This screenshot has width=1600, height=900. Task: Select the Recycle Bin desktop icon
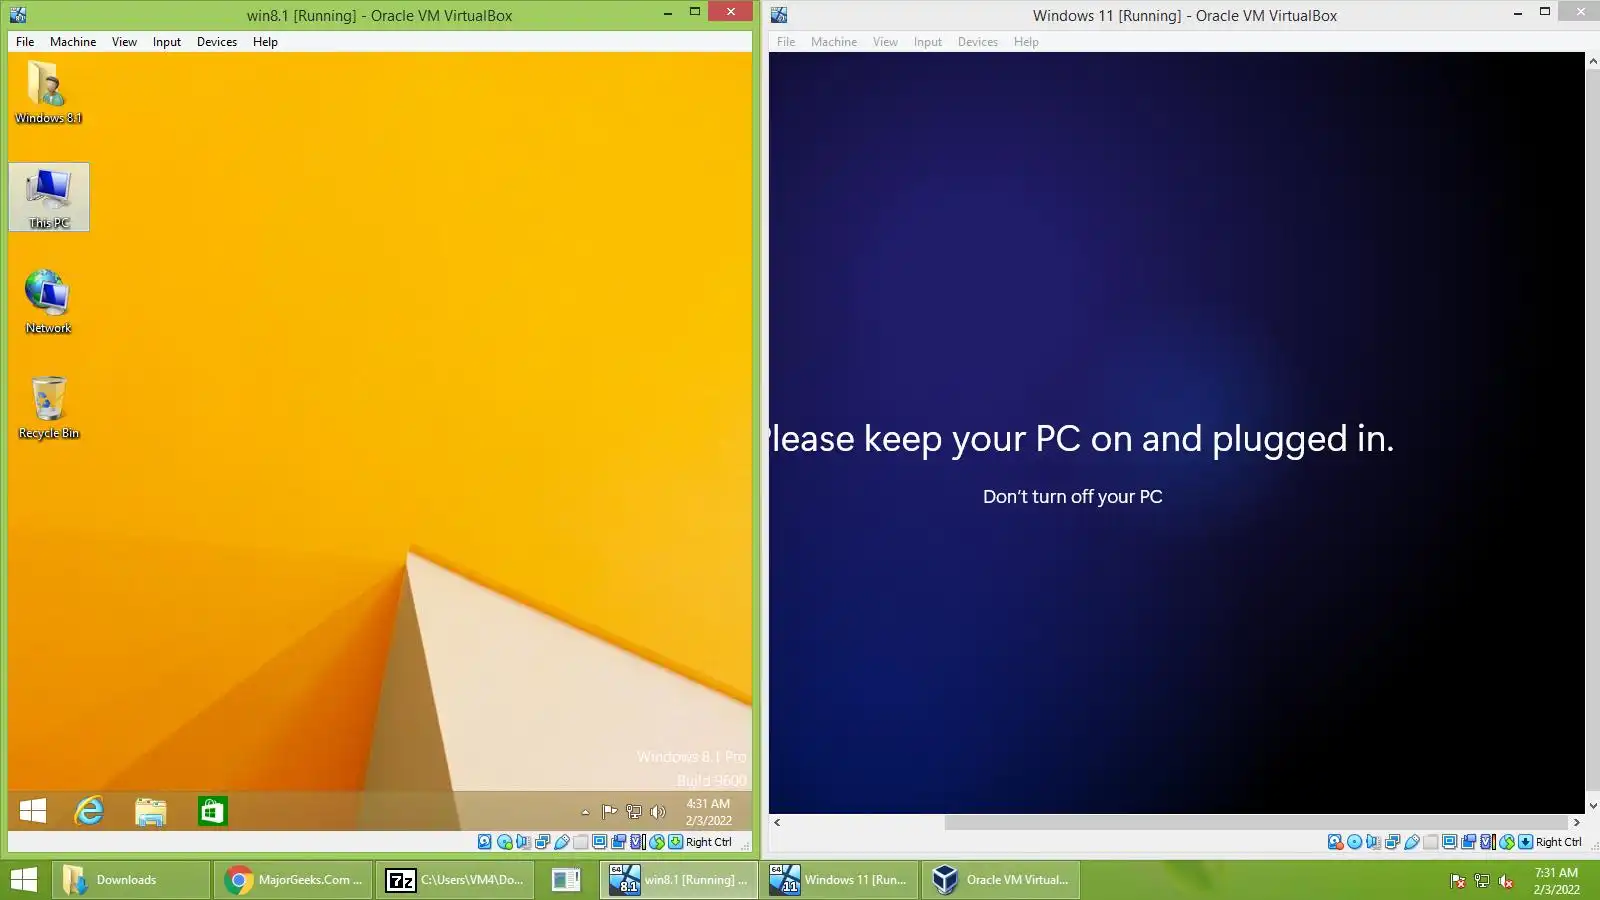48,407
